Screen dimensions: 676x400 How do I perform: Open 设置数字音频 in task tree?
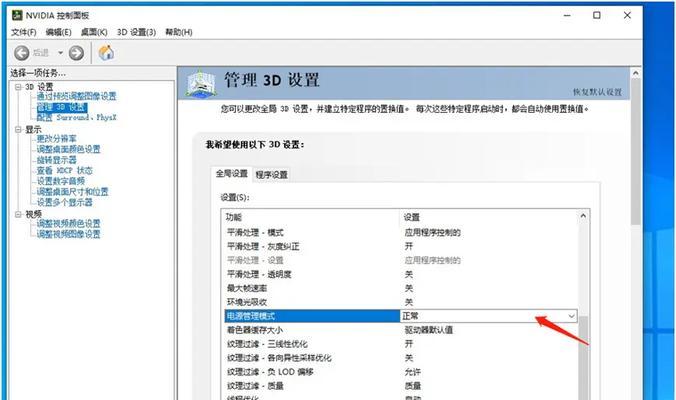[x=60, y=181]
